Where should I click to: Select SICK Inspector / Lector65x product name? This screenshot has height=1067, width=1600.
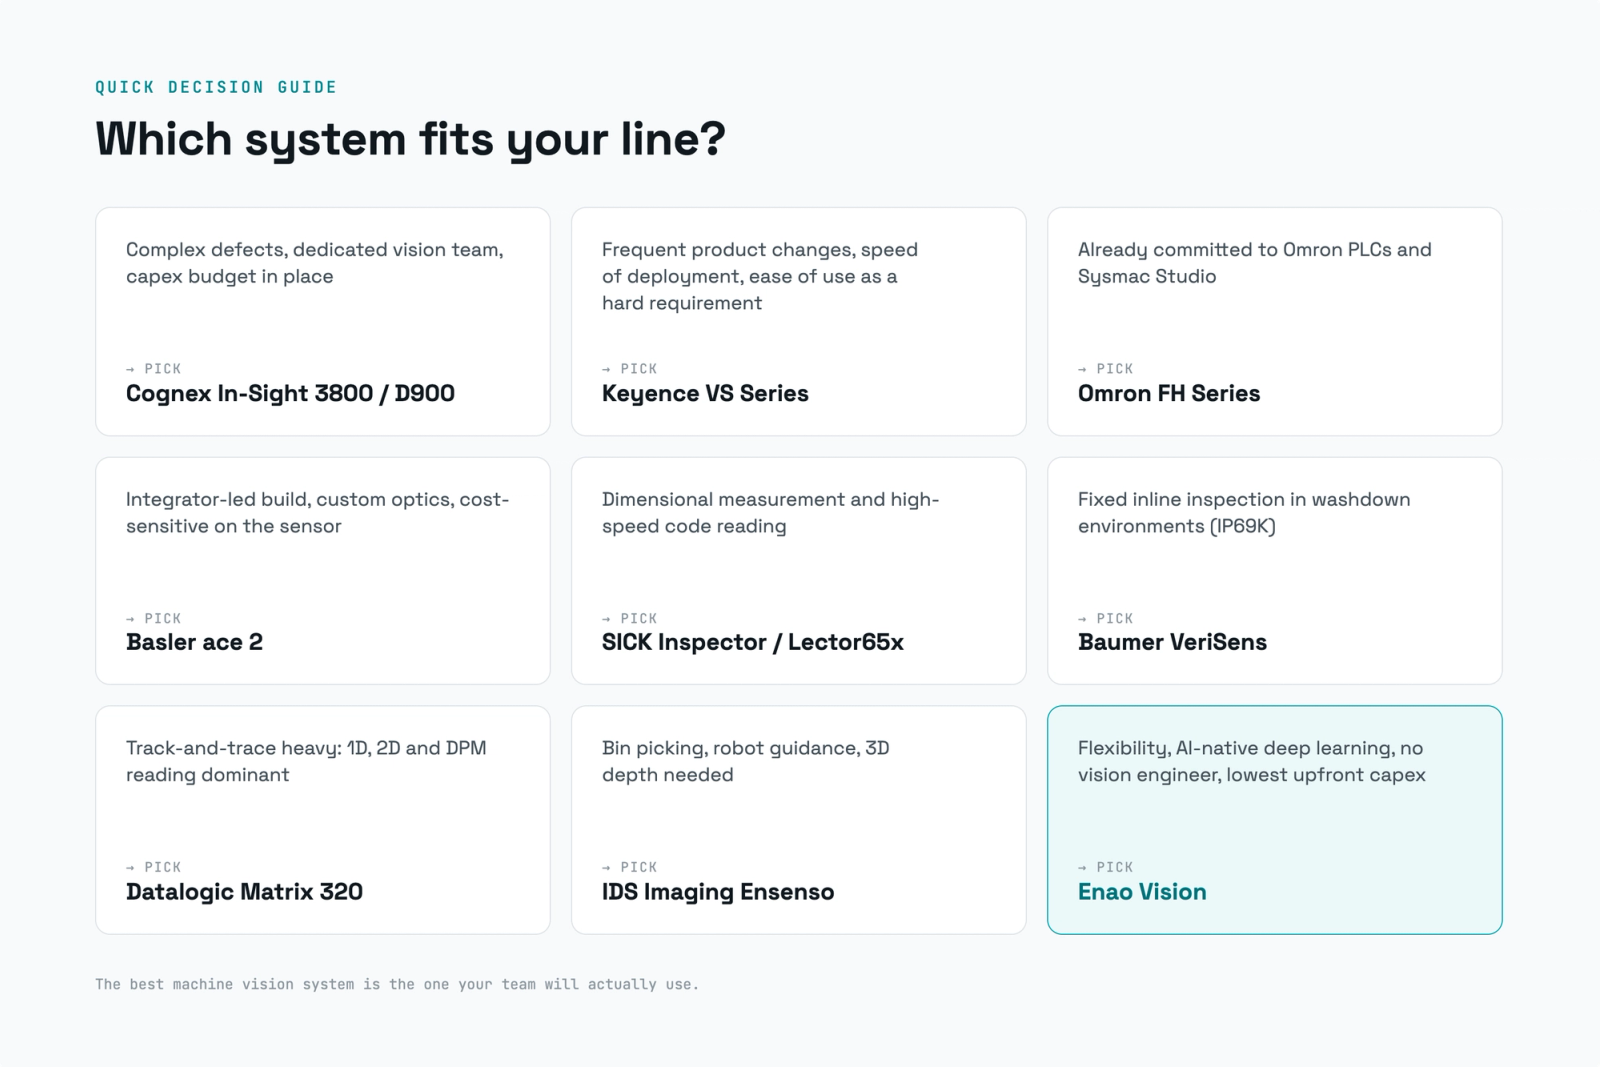(753, 642)
